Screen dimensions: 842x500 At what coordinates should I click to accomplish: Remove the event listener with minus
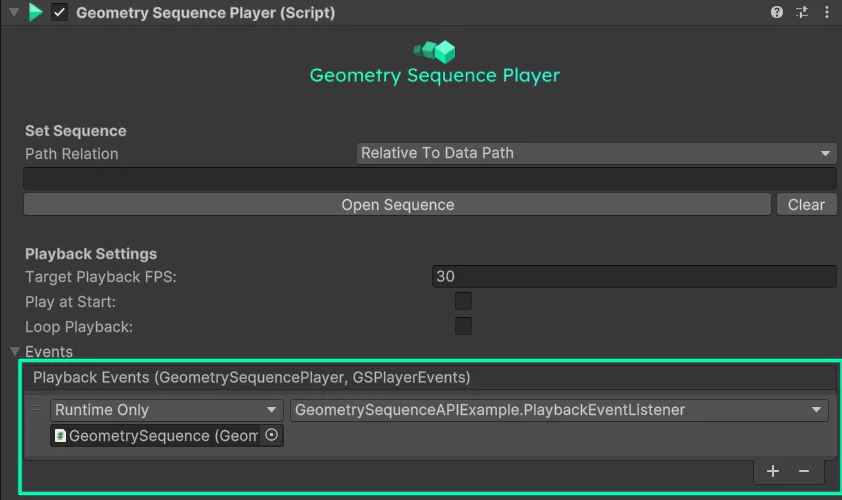click(804, 471)
